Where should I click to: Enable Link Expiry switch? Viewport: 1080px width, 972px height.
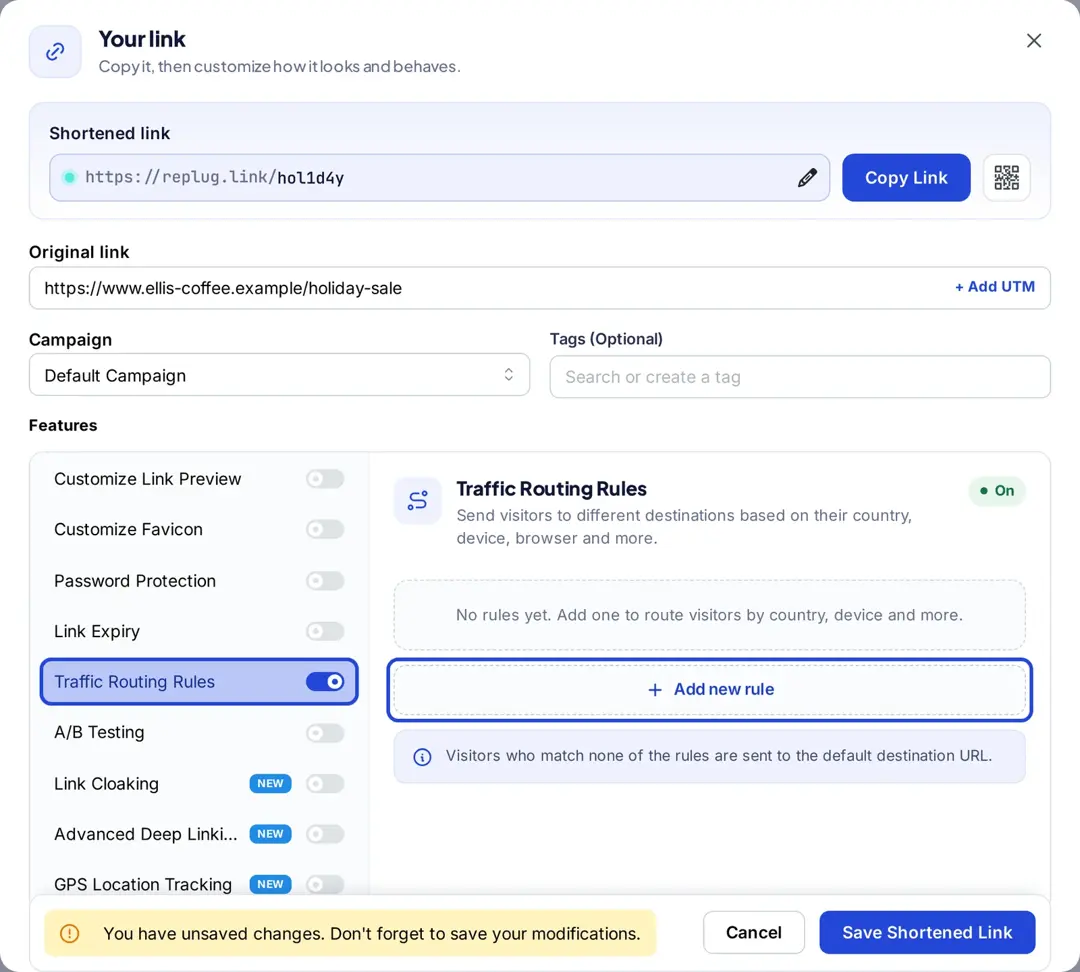tap(324, 631)
